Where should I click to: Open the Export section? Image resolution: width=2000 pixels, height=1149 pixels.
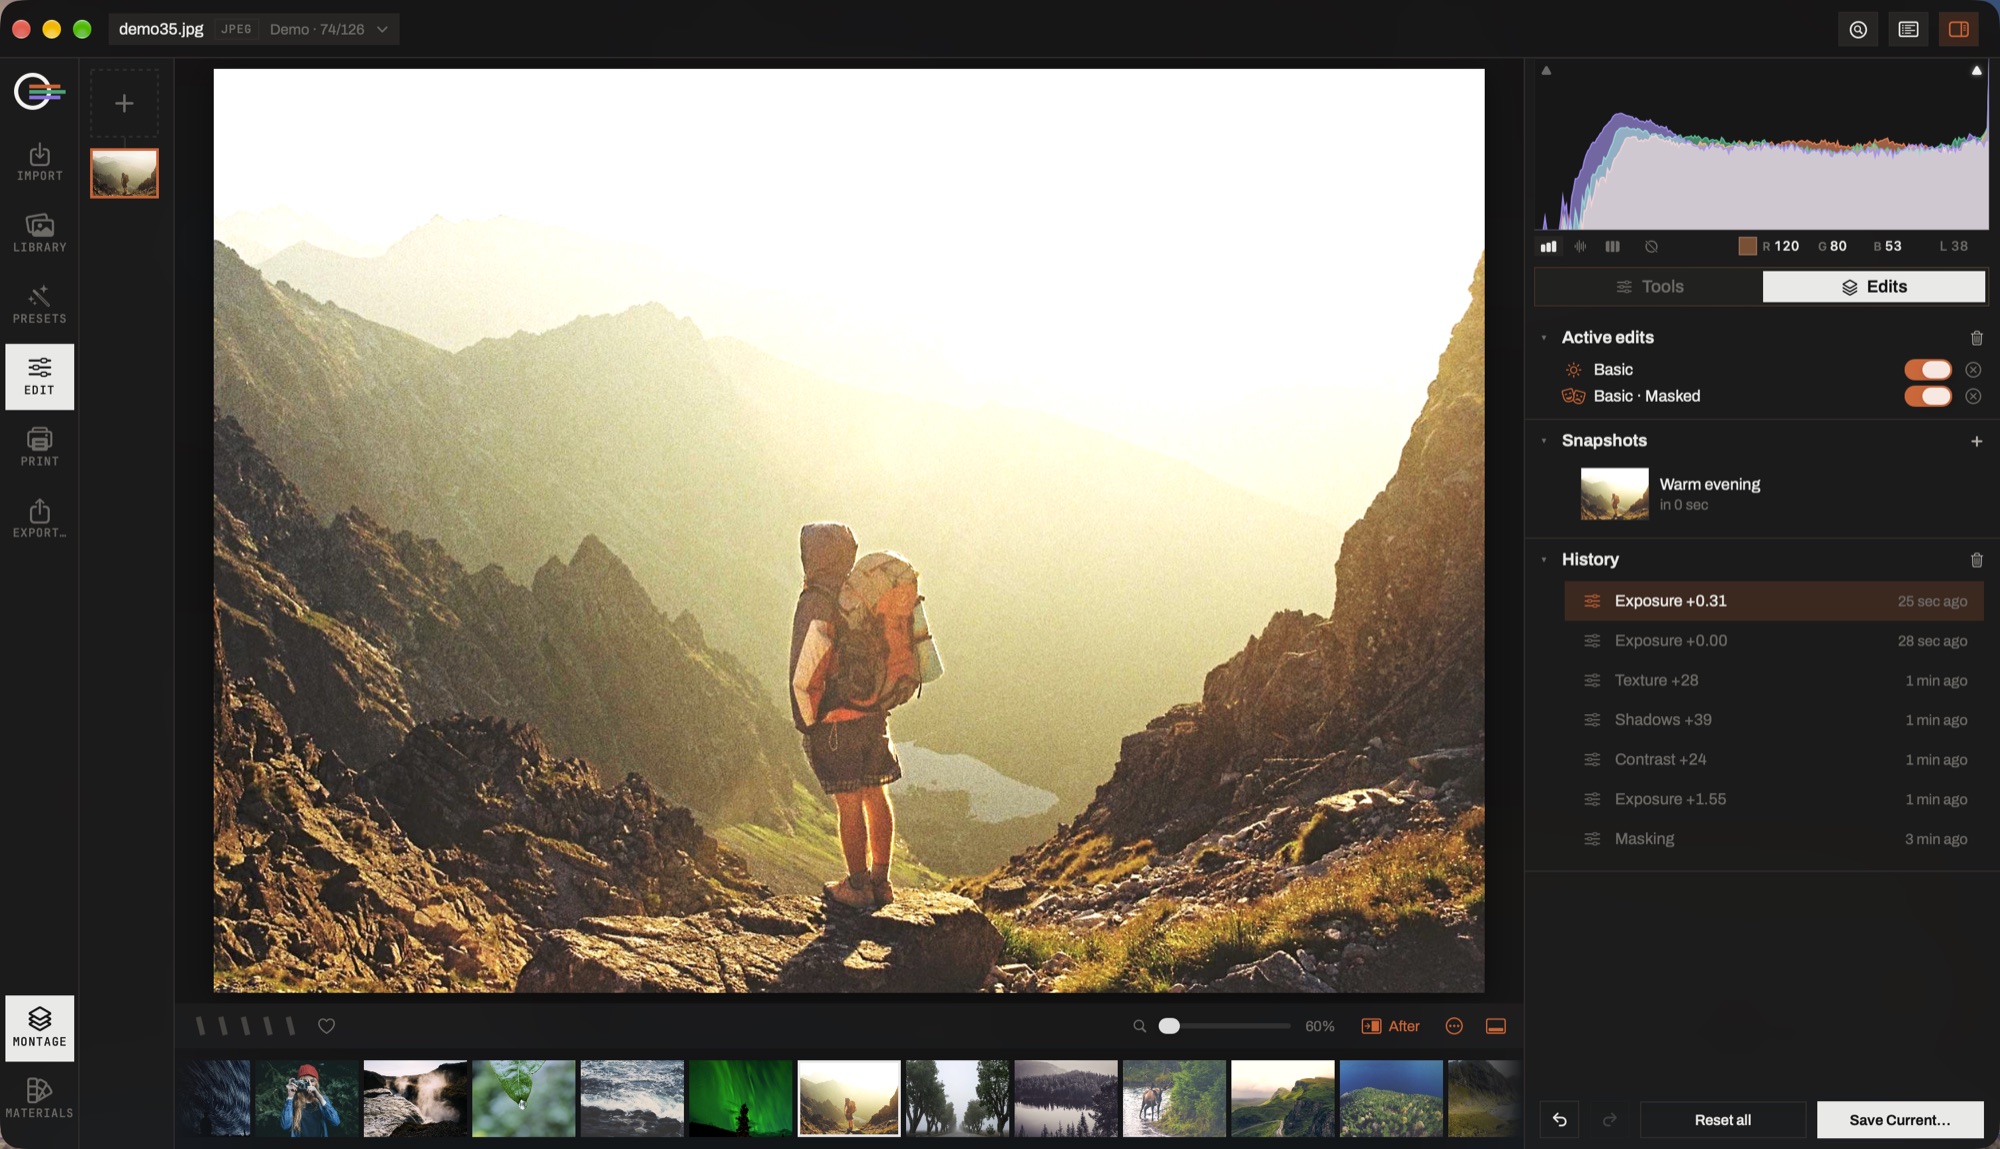39,519
